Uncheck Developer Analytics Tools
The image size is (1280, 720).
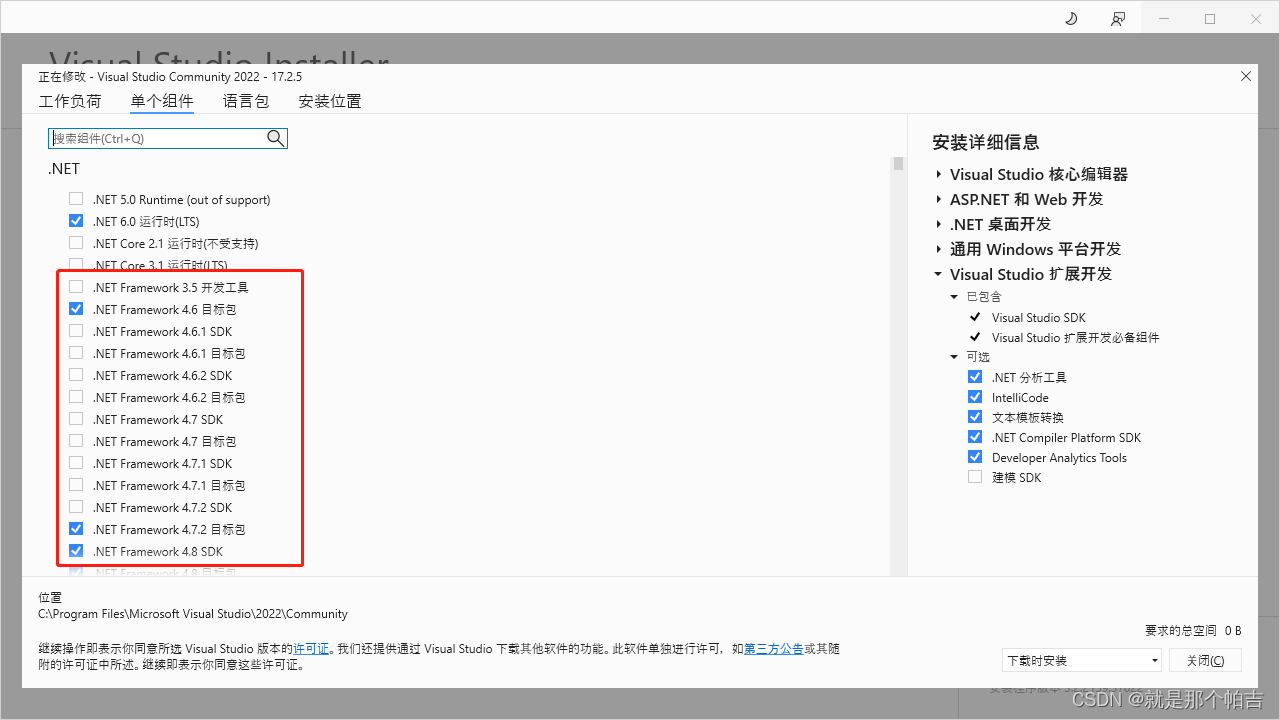[975, 456]
